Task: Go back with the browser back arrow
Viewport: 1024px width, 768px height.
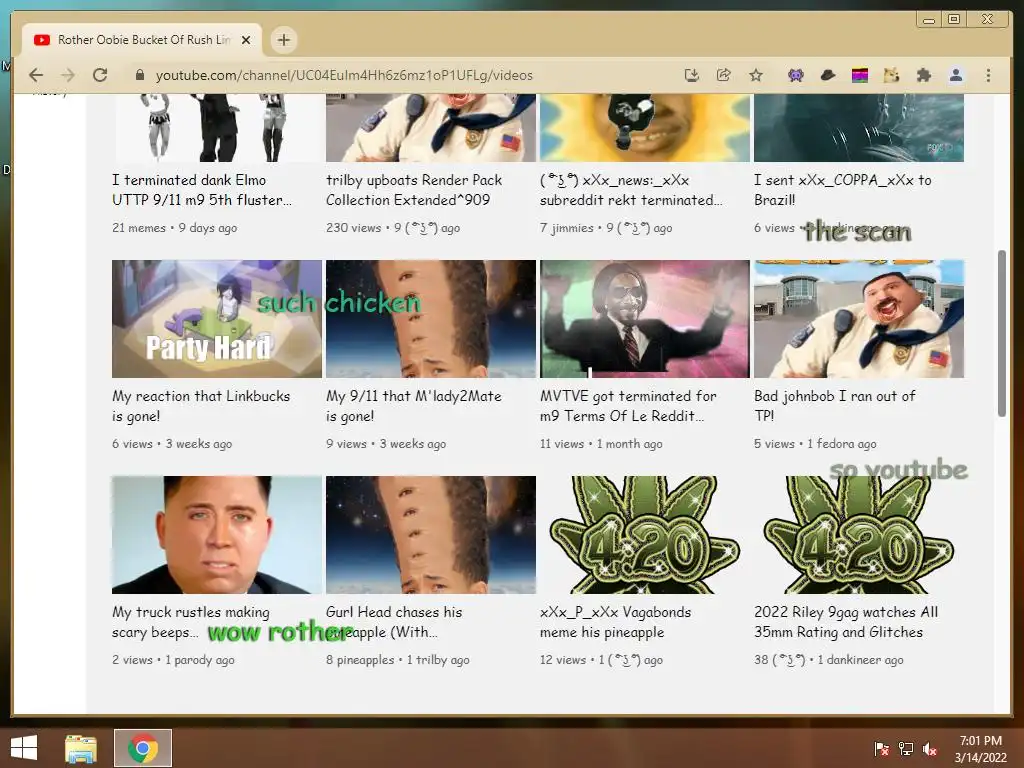Action: [x=36, y=75]
